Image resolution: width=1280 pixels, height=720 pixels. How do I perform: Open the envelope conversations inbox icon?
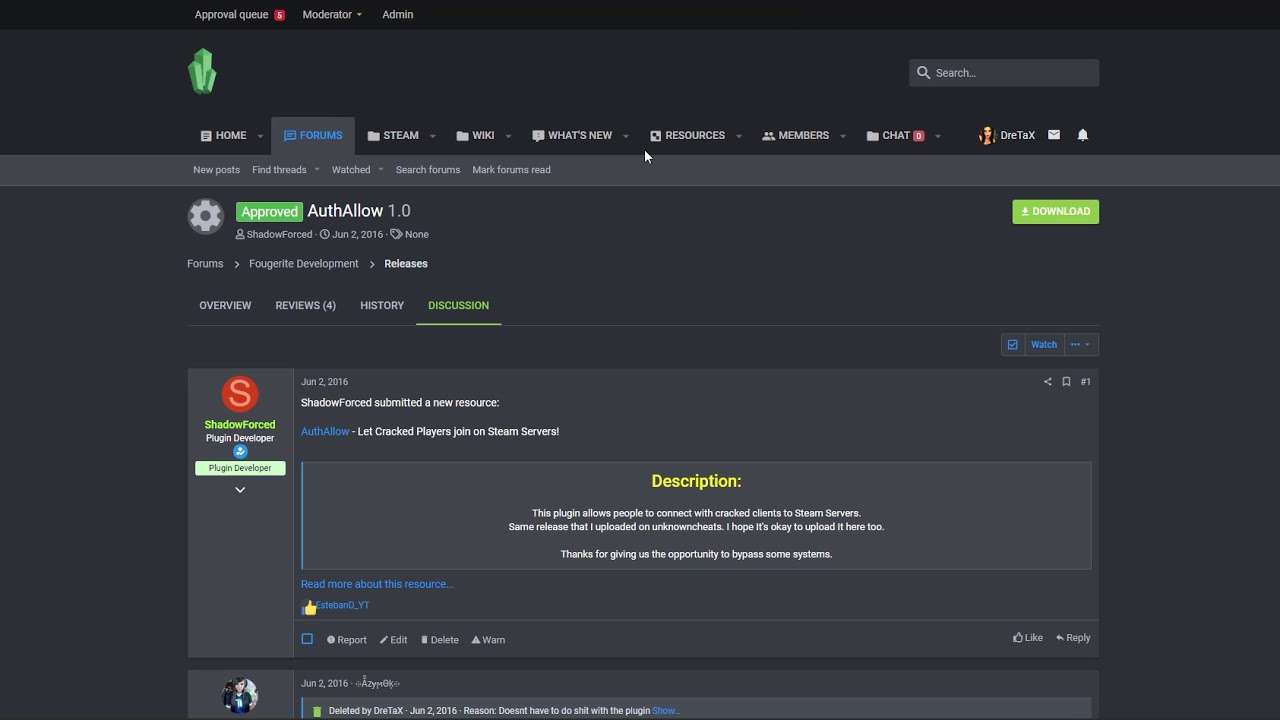pyautogui.click(x=1054, y=135)
